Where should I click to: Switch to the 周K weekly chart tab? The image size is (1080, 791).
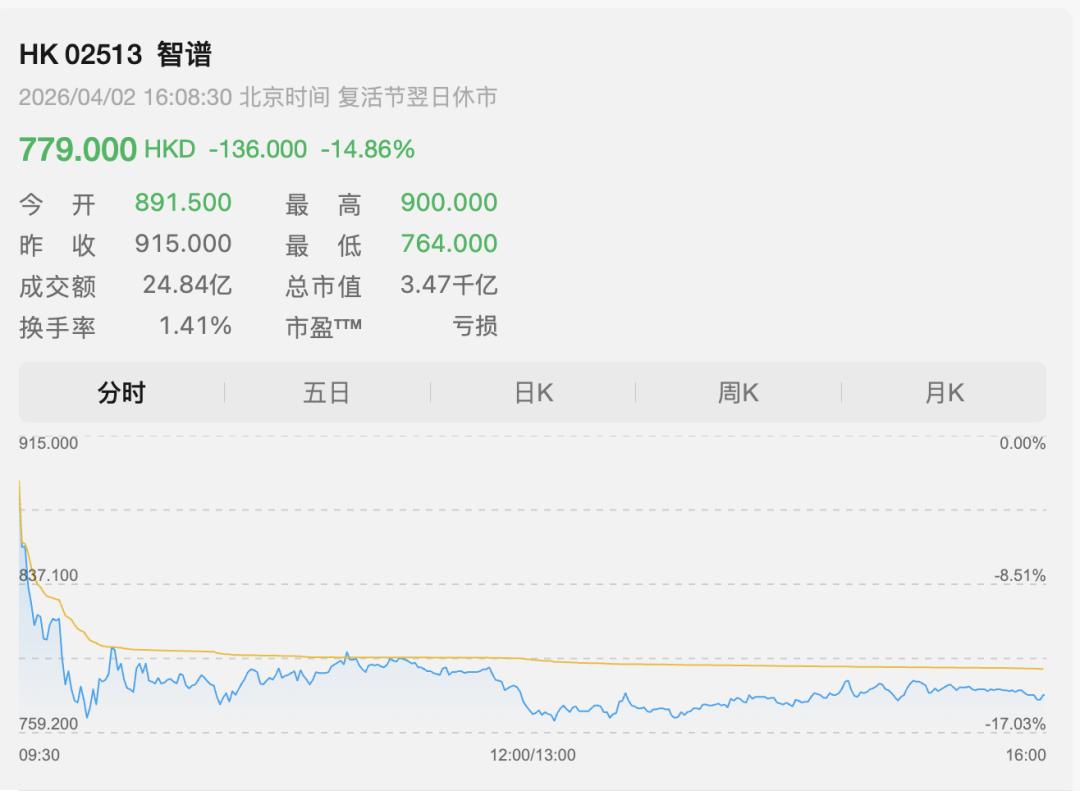(x=738, y=393)
